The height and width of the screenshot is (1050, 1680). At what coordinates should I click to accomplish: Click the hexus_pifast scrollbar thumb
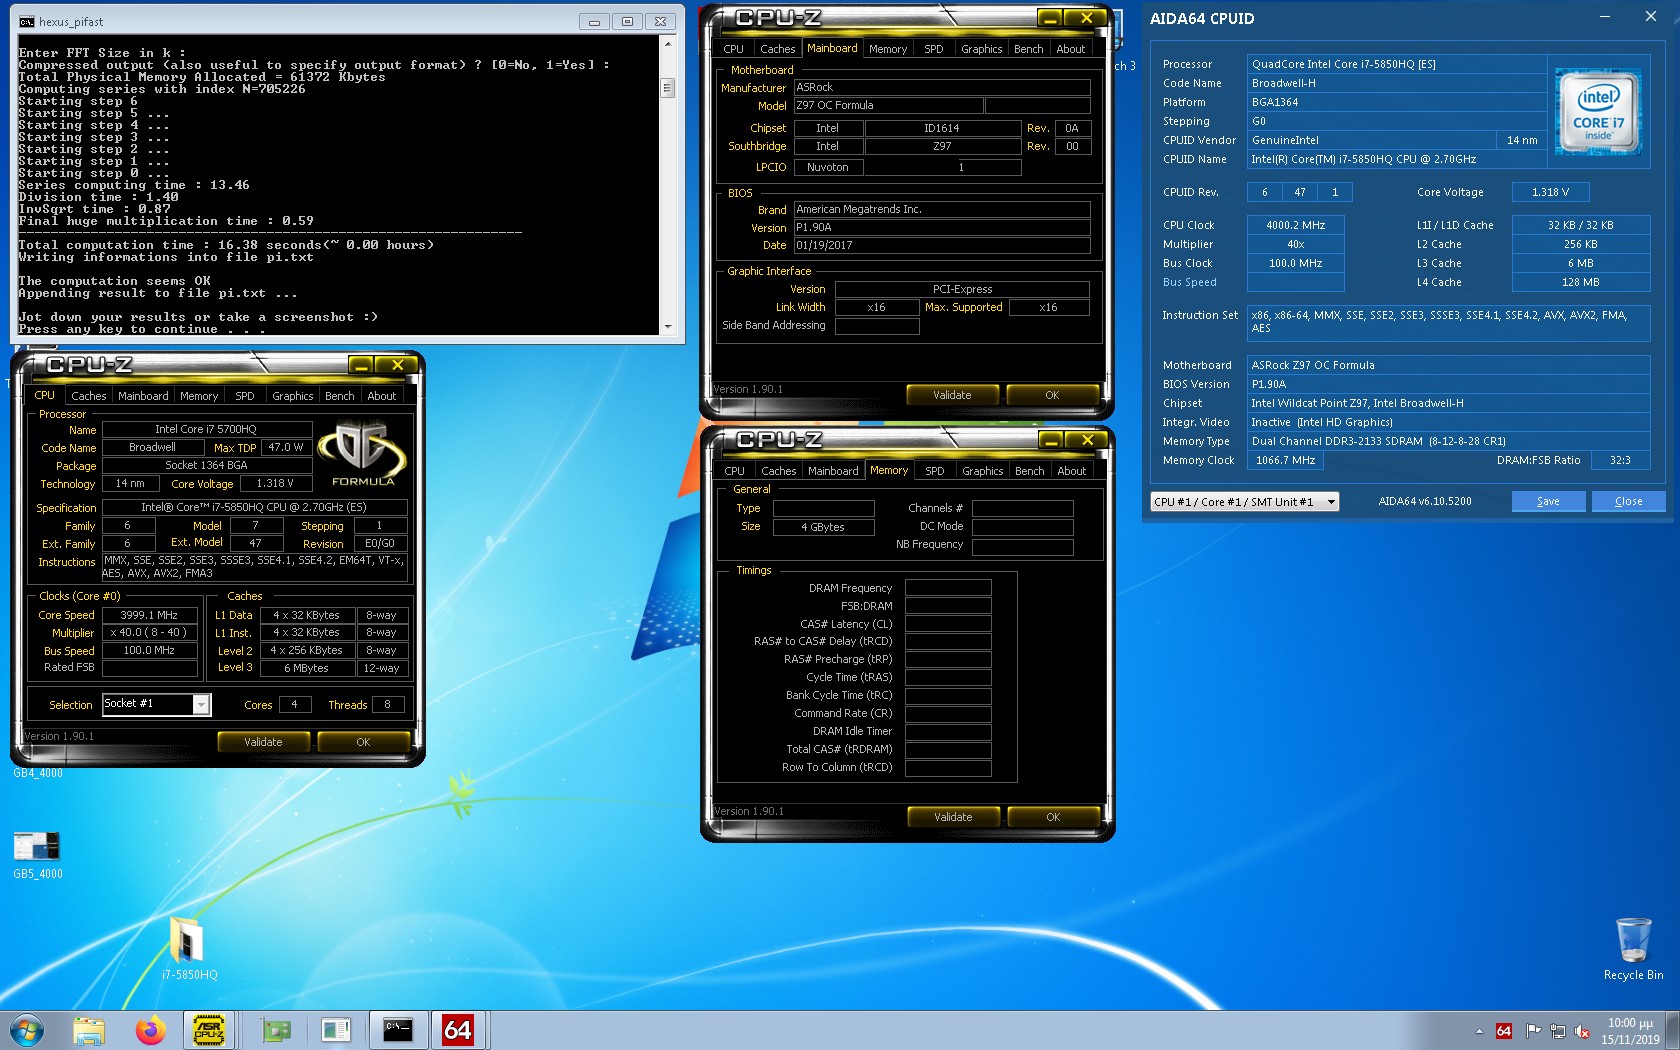tap(668, 88)
